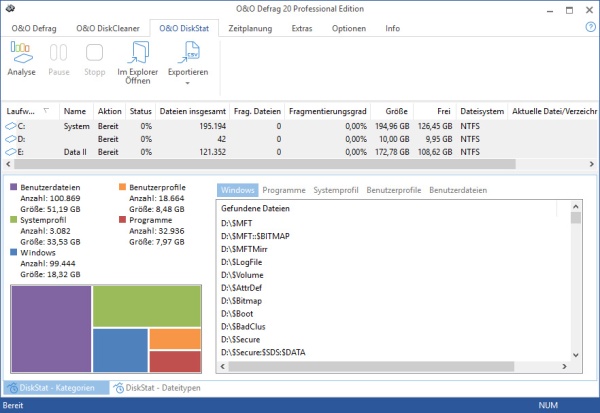This screenshot has width=600, height=413.
Task: Click scroll-right arrow of drive list
Action: point(592,164)
